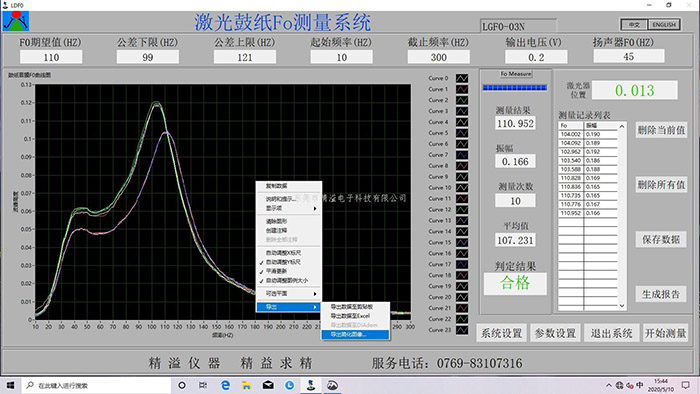
Task: Expand the highlighted 导出 submenu entry
Action: click(289, 307)
